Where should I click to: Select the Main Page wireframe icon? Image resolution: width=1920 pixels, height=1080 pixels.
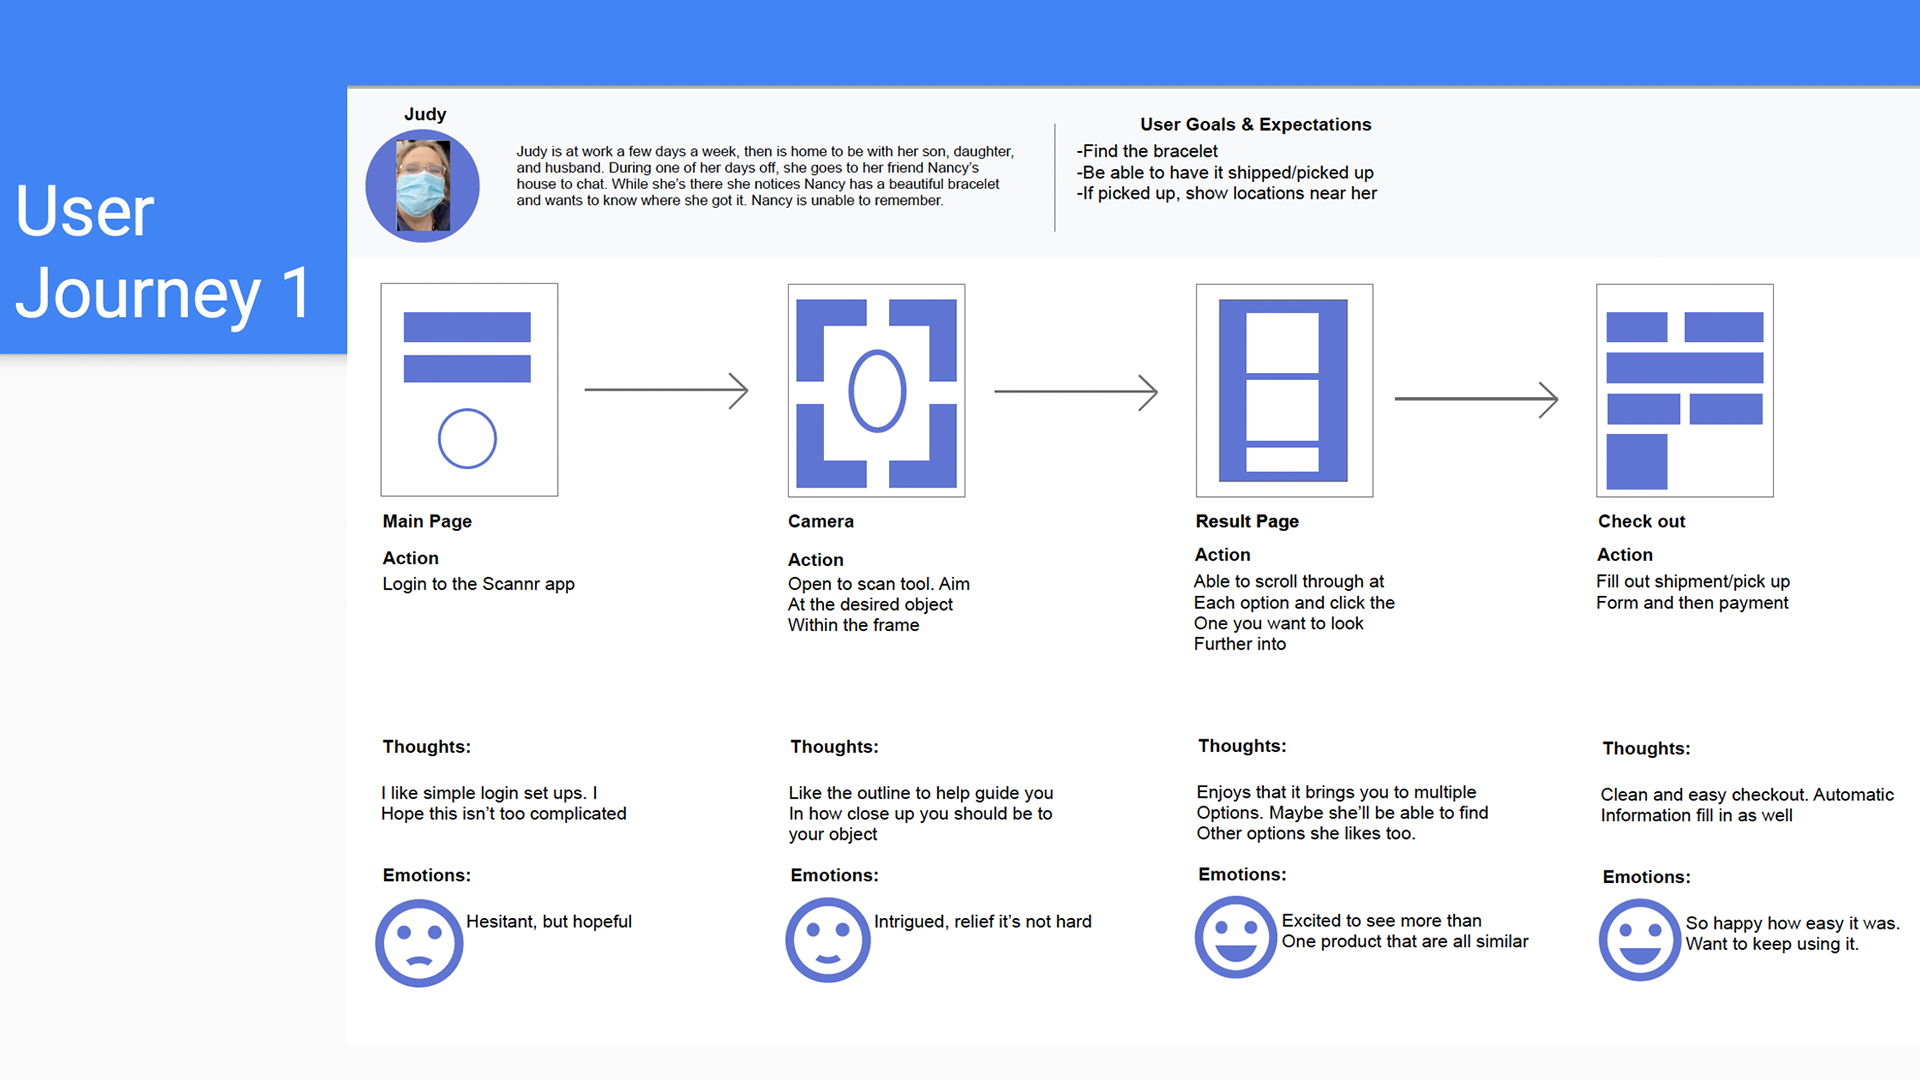click(x=469, y=390)
